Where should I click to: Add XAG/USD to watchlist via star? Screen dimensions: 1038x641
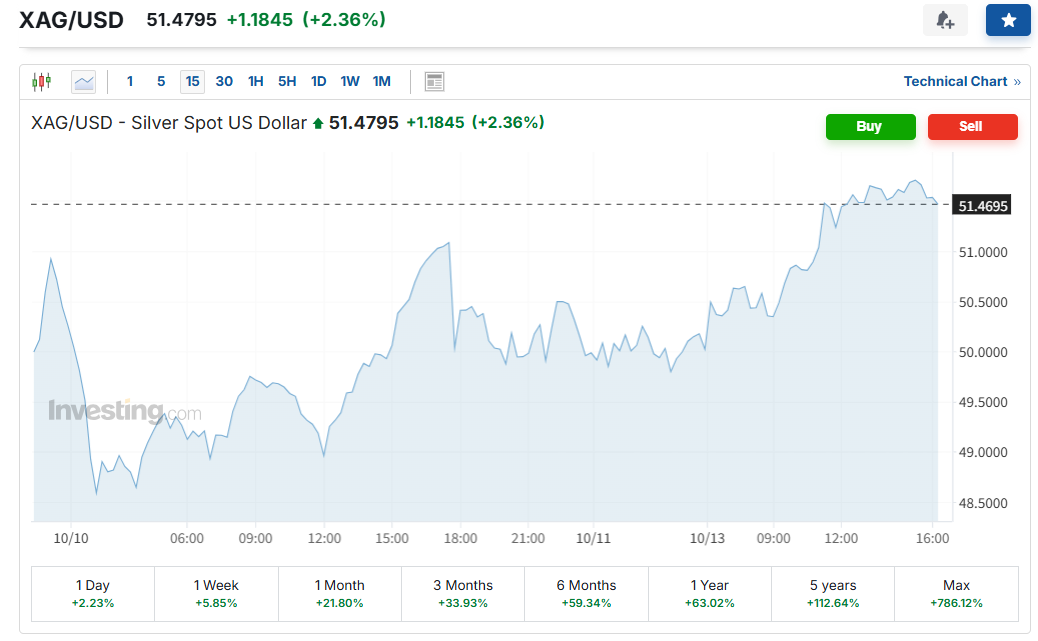point(1008,20)
